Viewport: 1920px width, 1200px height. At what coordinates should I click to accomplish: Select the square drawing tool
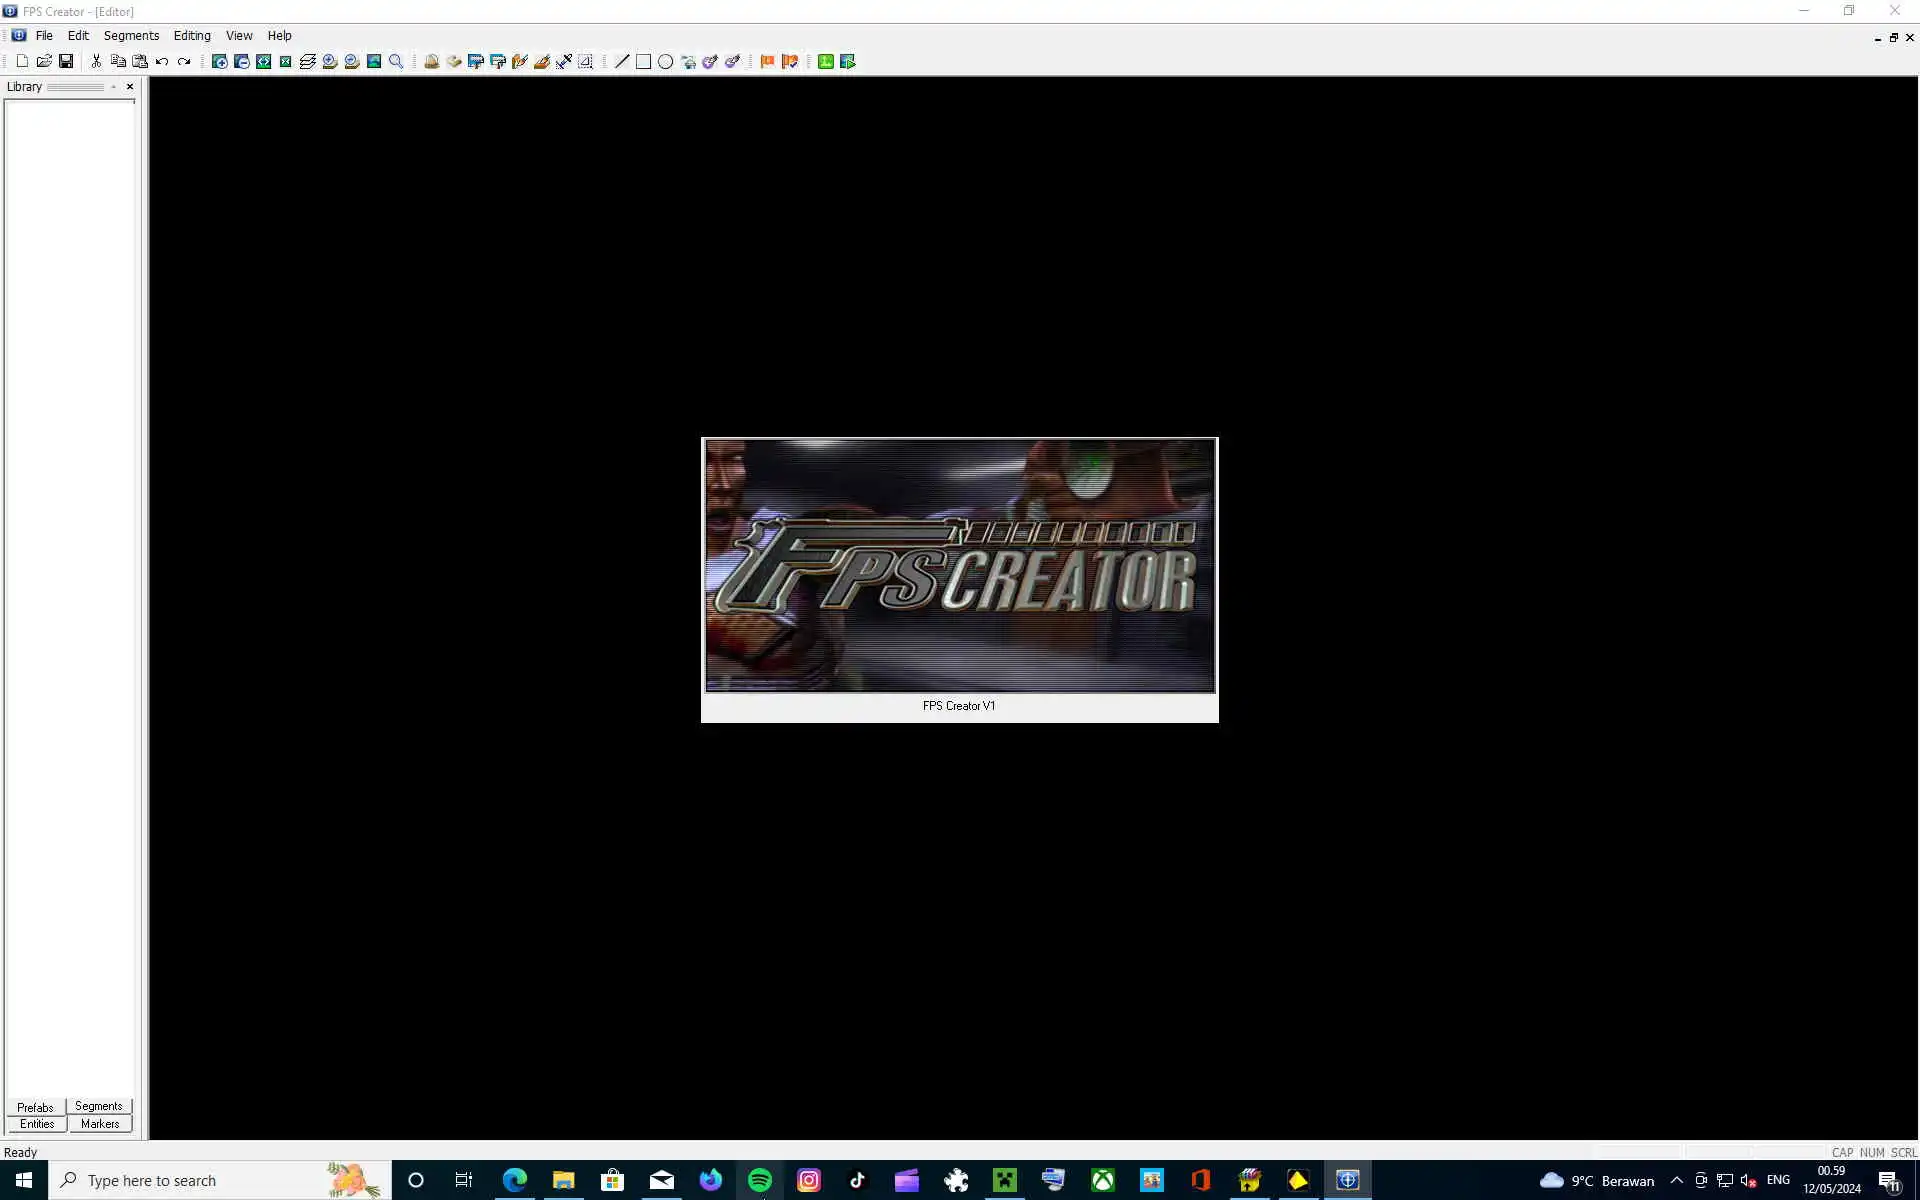tap(644, 61)
